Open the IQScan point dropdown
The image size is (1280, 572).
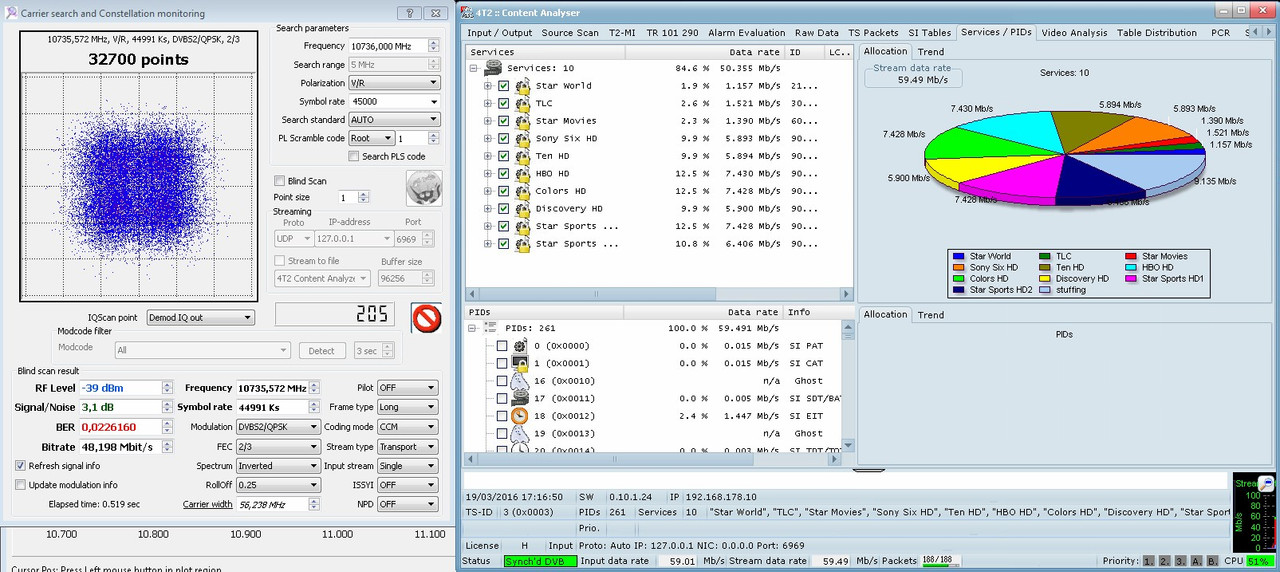(x=200, y=317)
